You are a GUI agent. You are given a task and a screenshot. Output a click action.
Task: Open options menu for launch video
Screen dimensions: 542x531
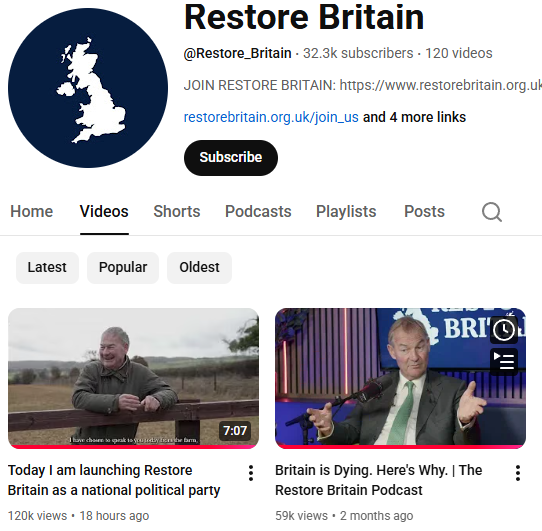(x=251, y=473)
